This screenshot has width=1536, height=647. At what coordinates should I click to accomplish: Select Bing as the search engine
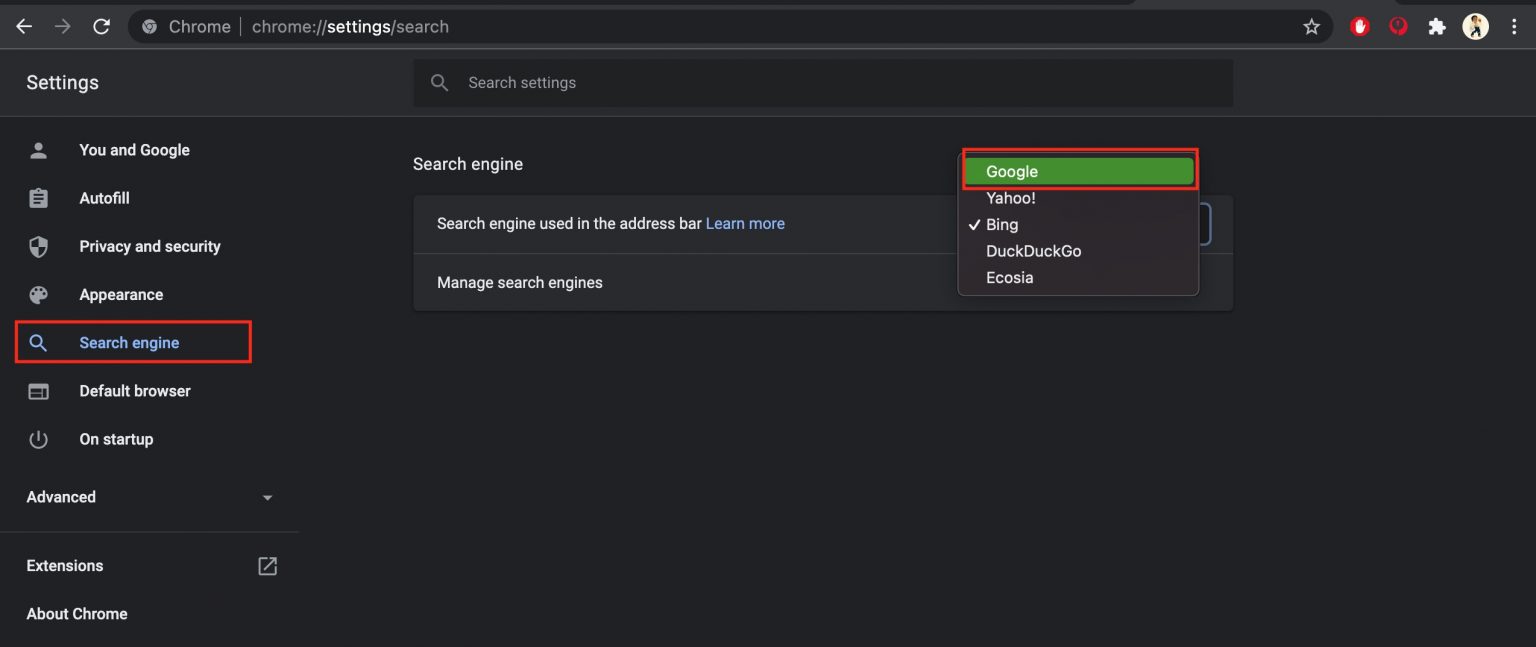(x=1001, y=224)
